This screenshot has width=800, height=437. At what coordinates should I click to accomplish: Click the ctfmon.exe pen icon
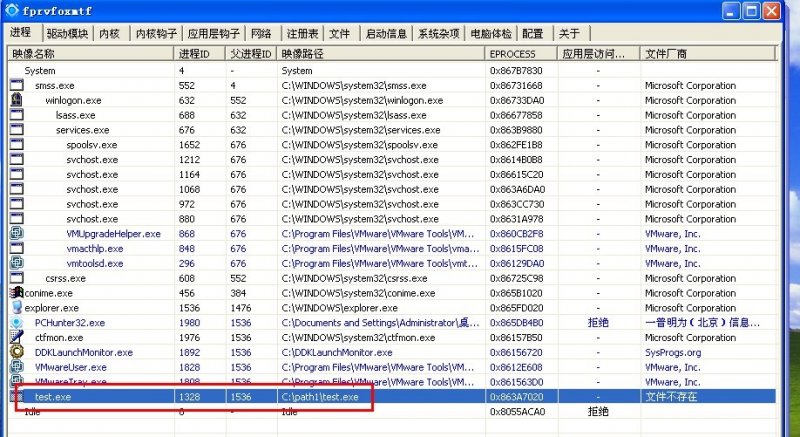click(16, 337)
